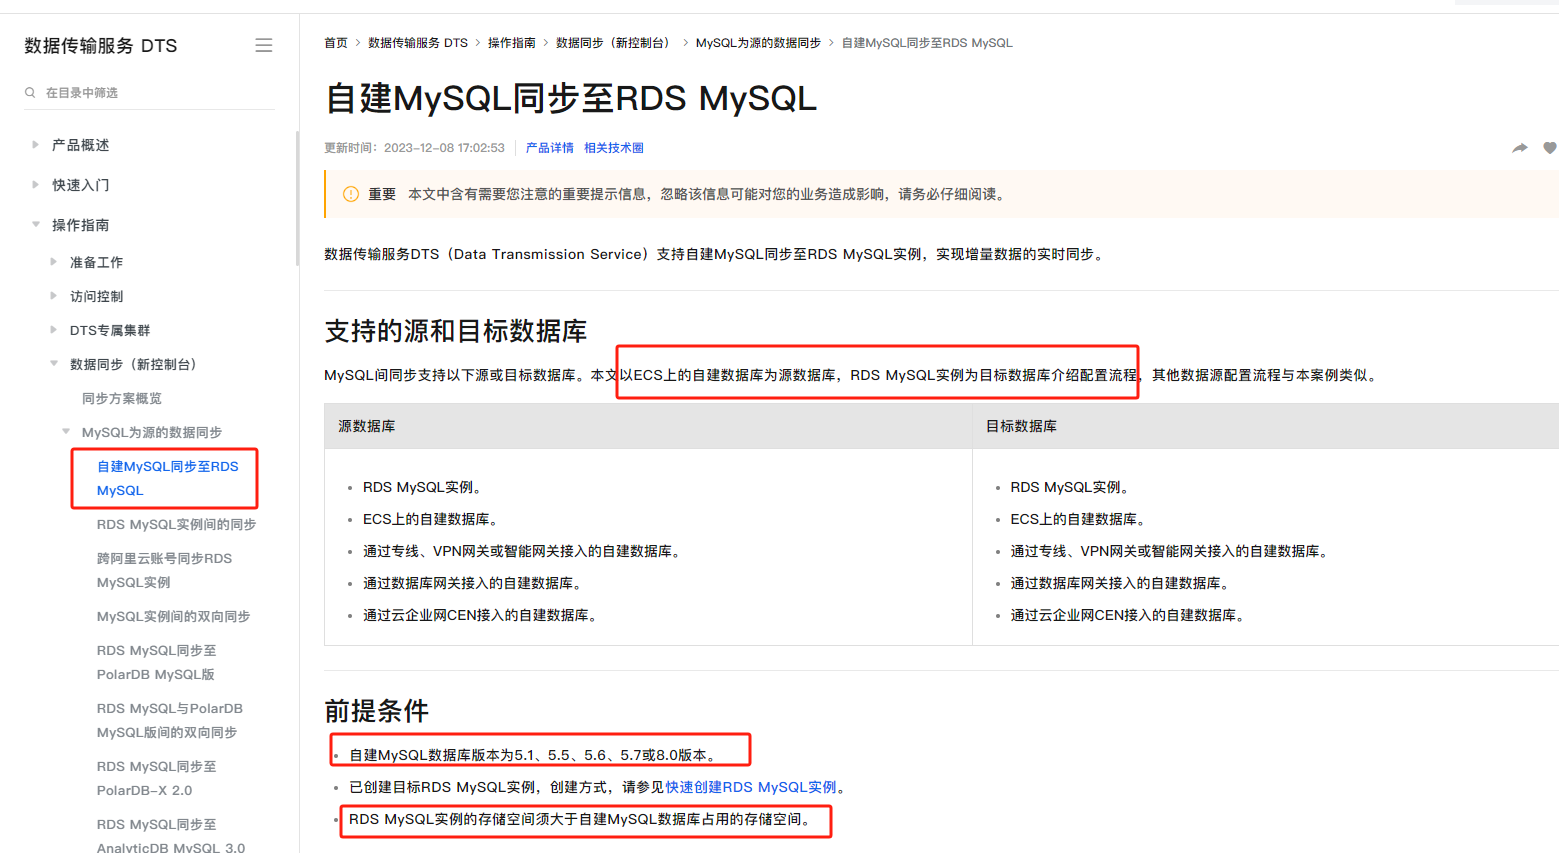Select 数据同步（新控制台）in the sidebar

pyautogui.click(x=135, y=364)
